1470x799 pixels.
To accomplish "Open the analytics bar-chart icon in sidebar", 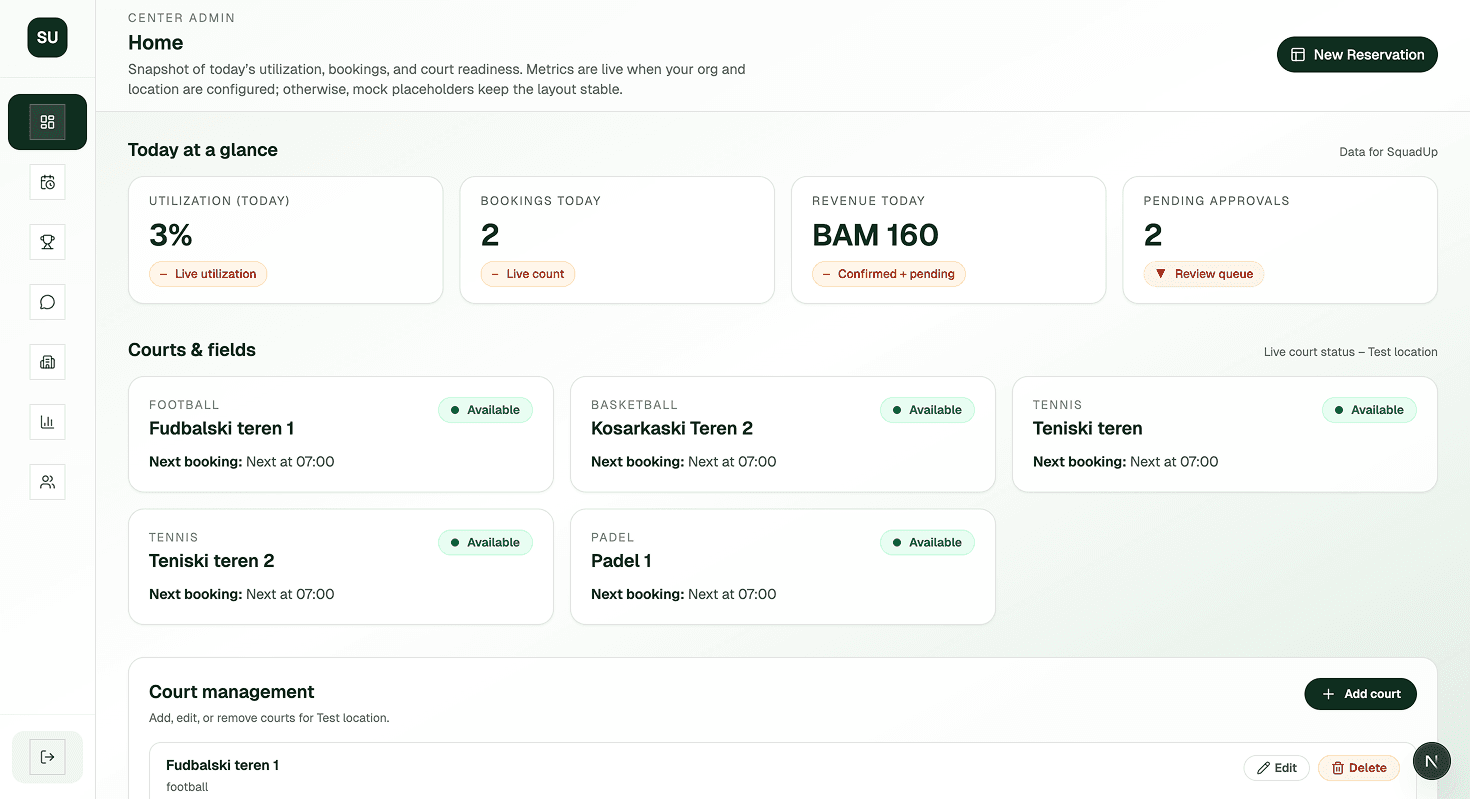I will [47, 422].
